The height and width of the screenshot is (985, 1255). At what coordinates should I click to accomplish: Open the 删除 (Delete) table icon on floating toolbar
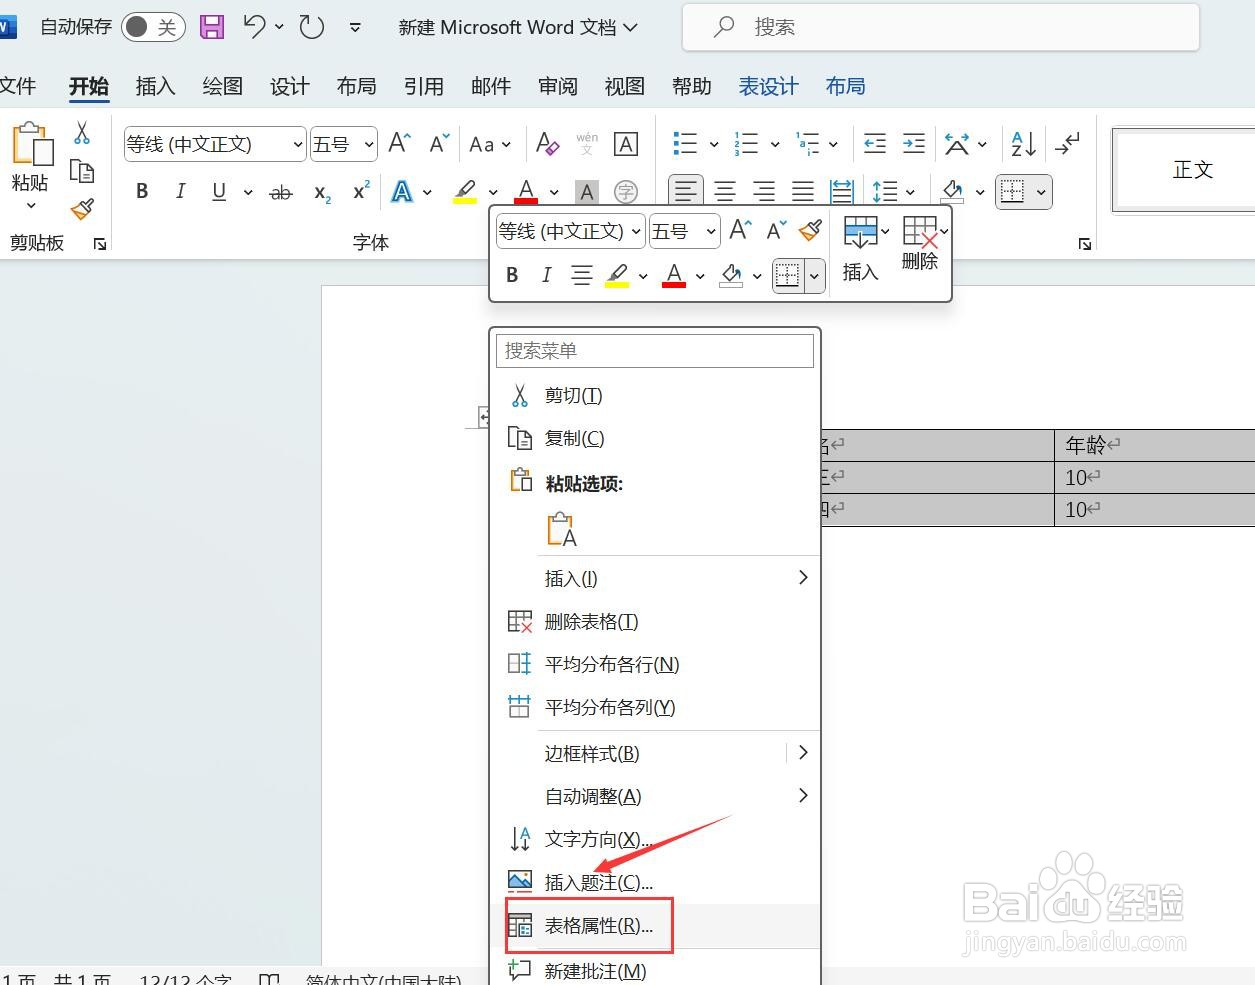point(919,243)
